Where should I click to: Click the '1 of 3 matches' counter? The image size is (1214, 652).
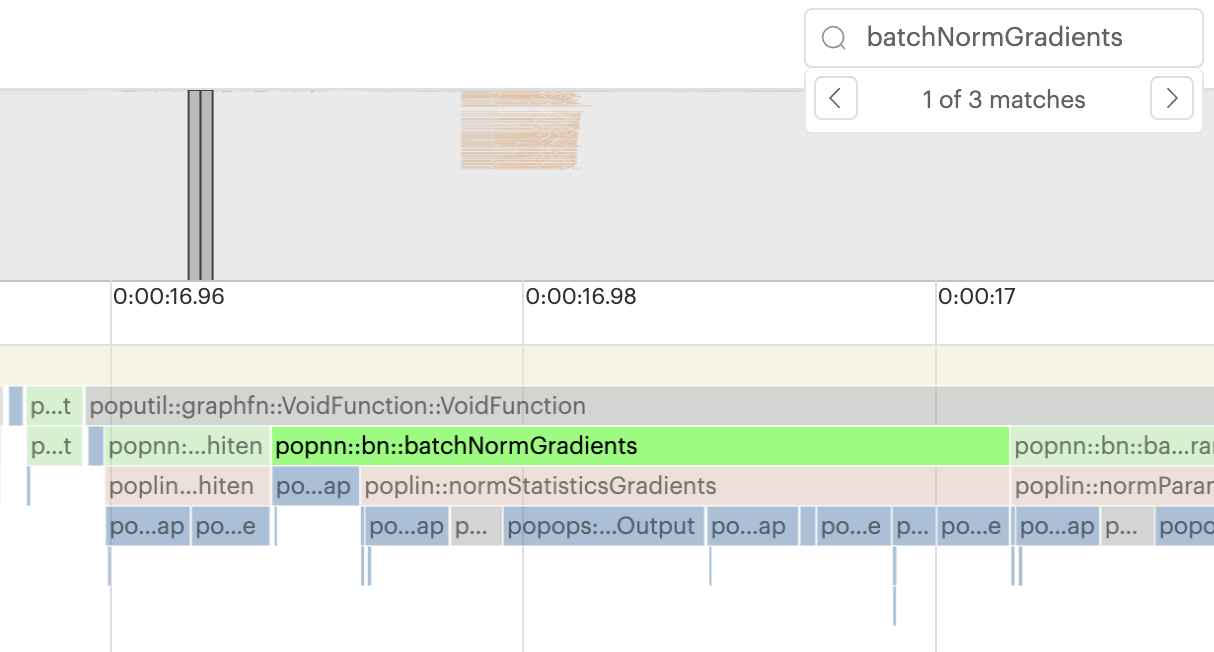click(1003, 99)
